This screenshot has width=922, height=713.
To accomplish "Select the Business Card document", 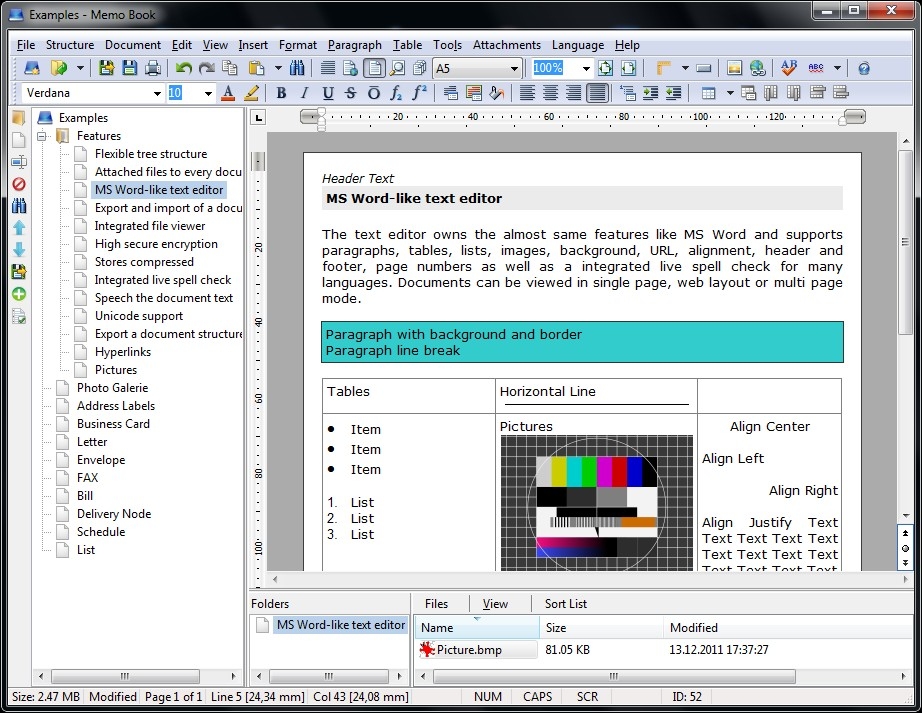I will [x=113, y=424].
